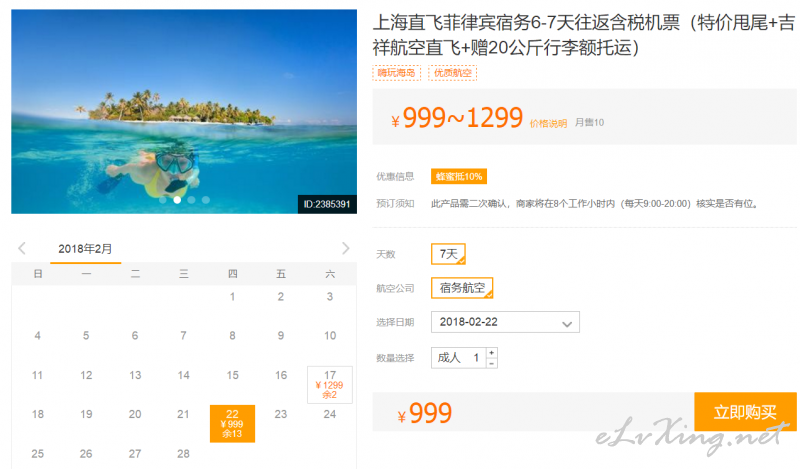Select the 2018年2月 month tab
Screen dimensions: 800x469
click(x=85, y=250)
